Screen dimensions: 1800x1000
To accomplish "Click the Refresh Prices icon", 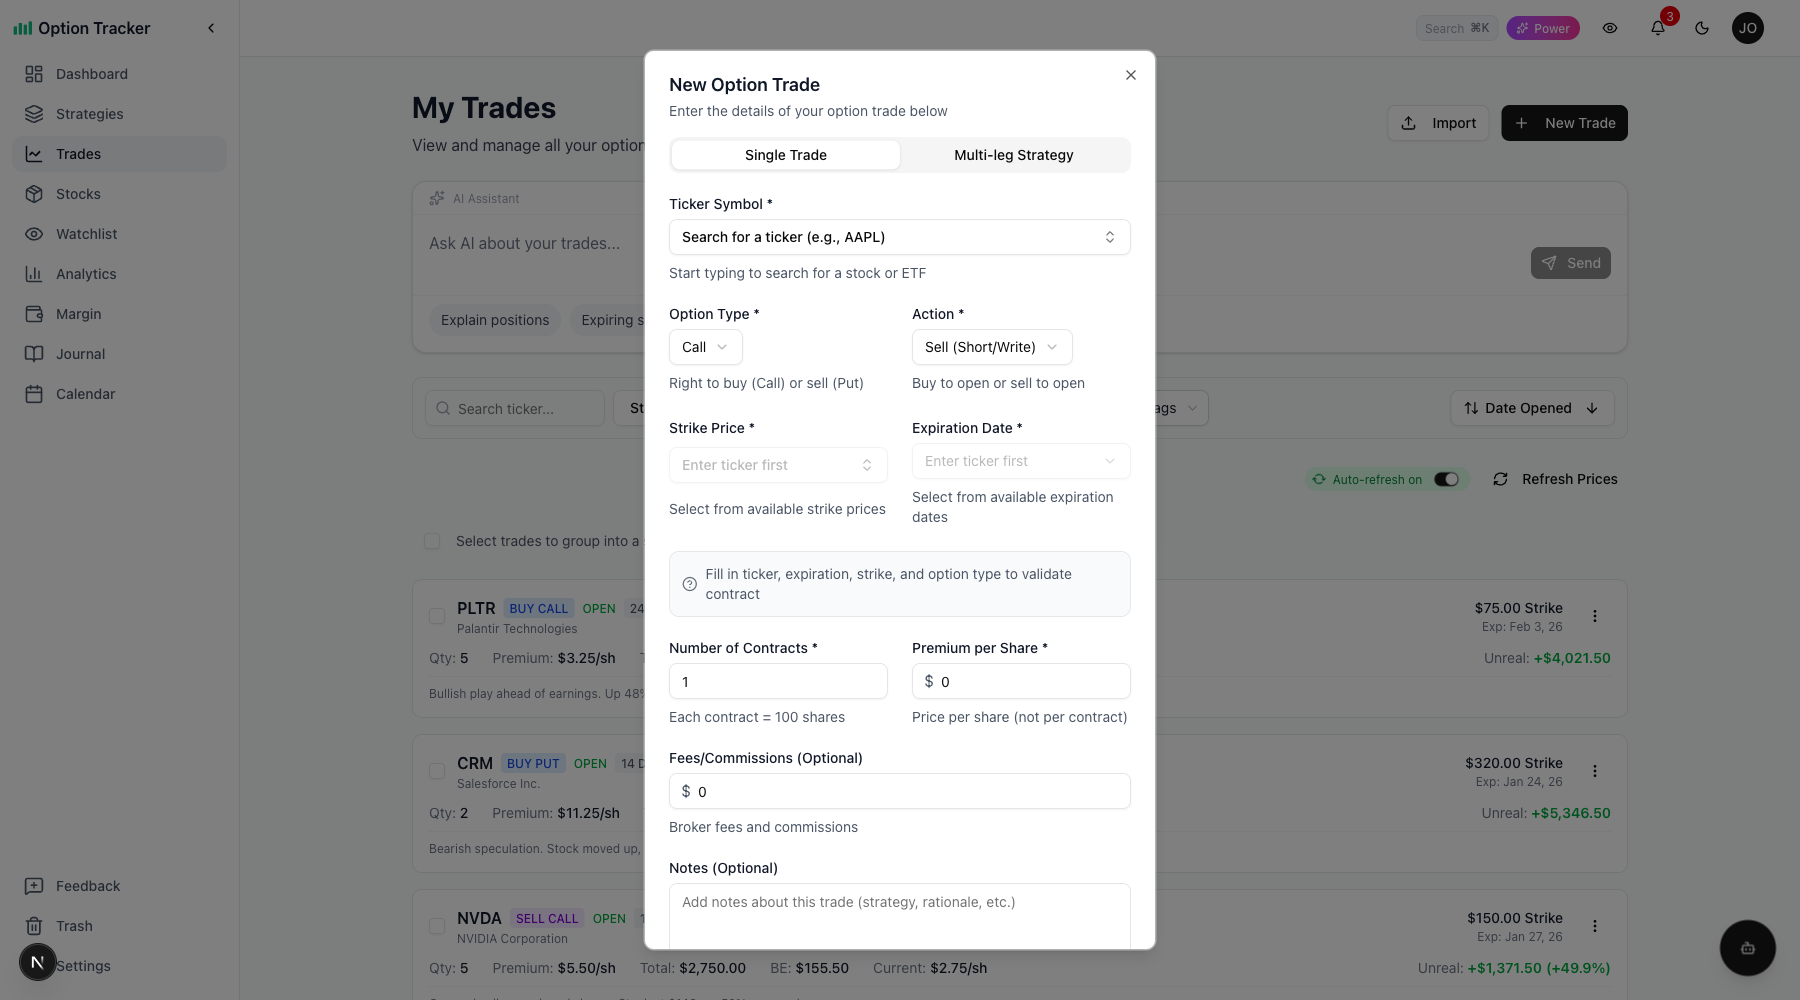I will pos(1500,479).
